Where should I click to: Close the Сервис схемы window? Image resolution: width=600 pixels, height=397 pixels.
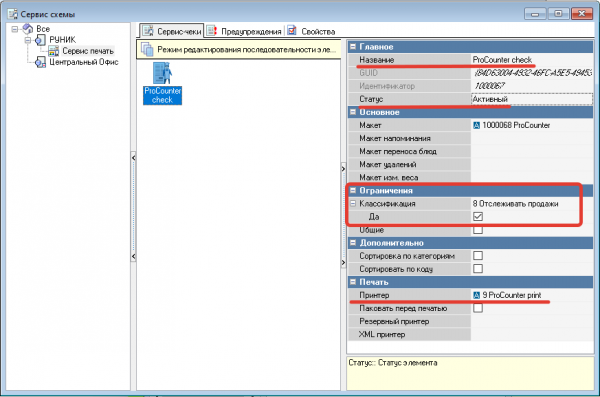point(582,14)
